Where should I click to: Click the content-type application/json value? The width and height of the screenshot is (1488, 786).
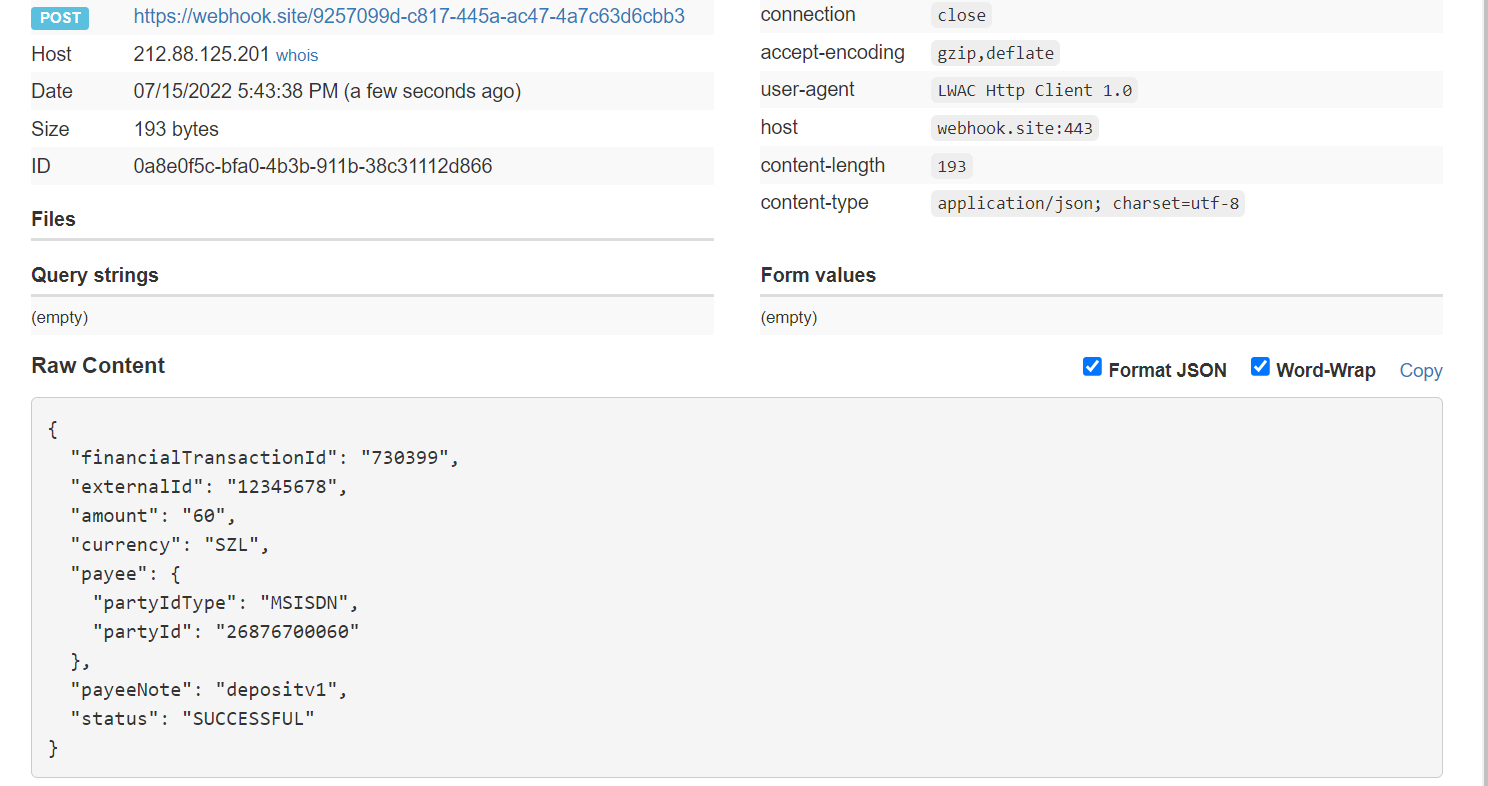tap(1088, 203)
